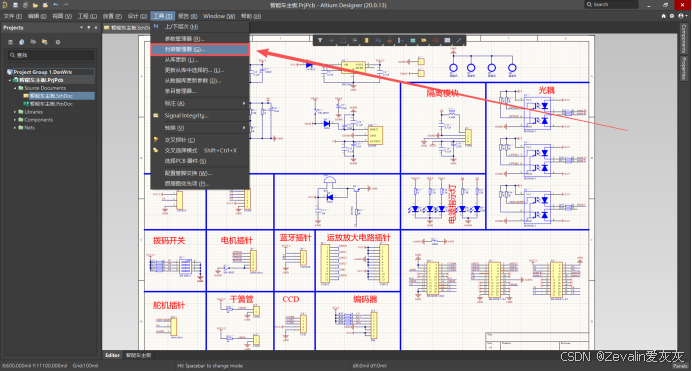Collapse the Source Documents folder
The height and width of the screenshot is (371, 692).
[x=15, y=88]
